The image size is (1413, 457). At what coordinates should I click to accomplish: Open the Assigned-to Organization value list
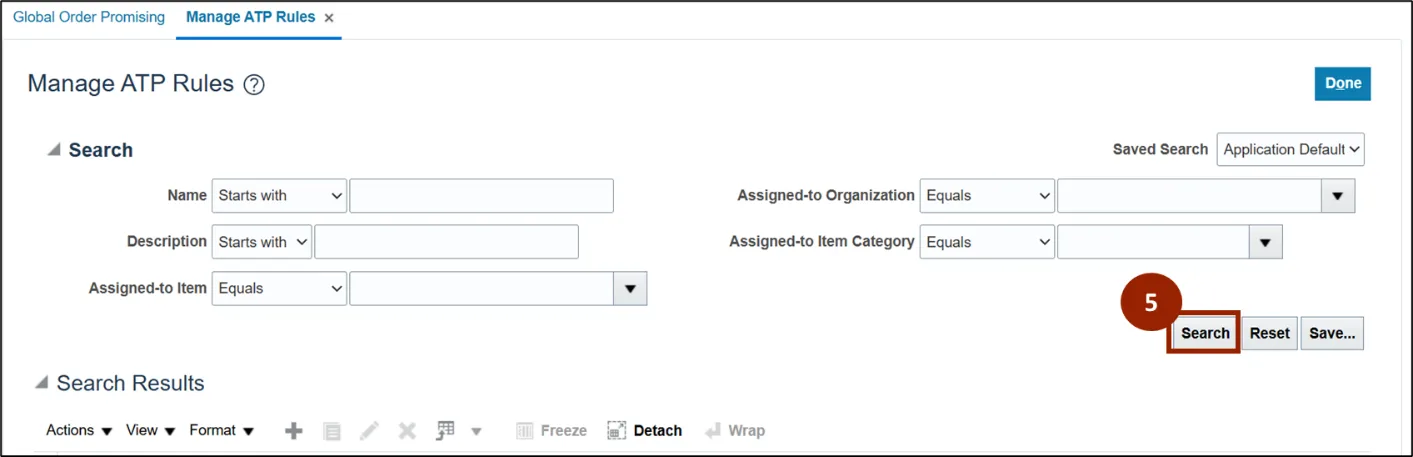point(1337,196)
